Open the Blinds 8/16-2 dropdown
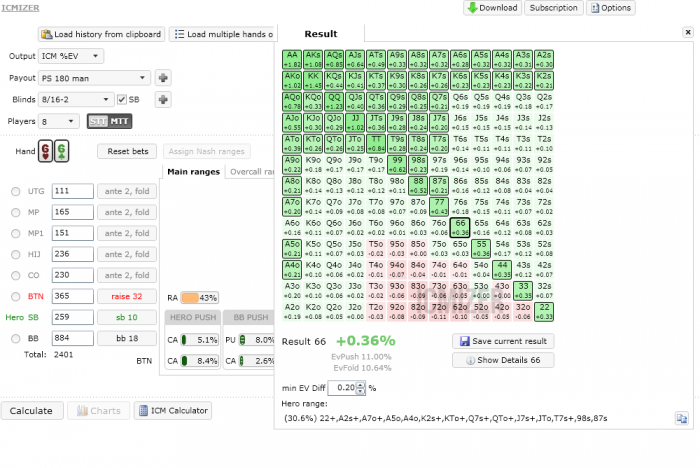Viewport: 700px width, 468px height. click(x=75, y=100)
